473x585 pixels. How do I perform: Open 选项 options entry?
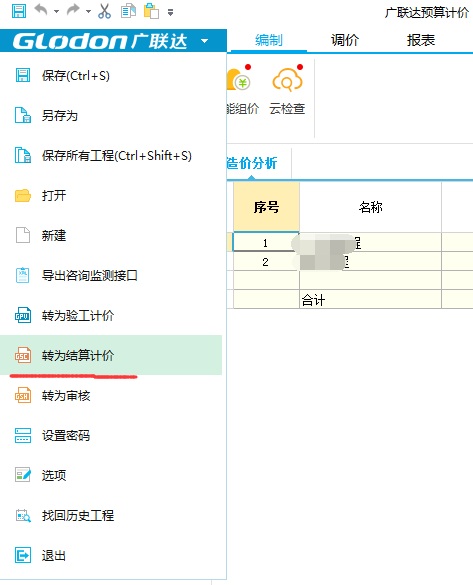click(111, 475)
